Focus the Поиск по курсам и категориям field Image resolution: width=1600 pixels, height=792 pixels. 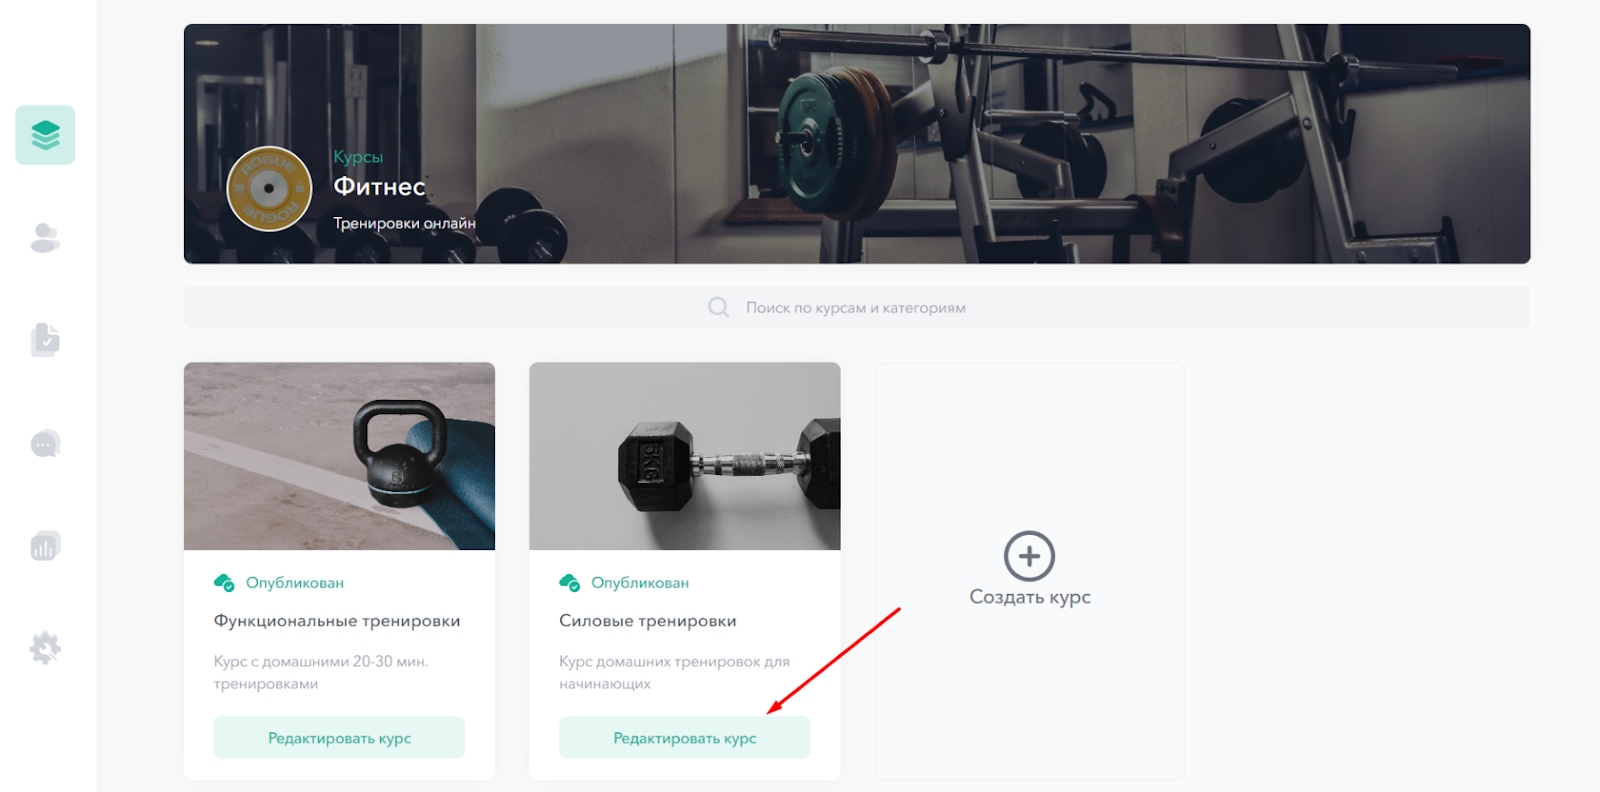(857, 307)
